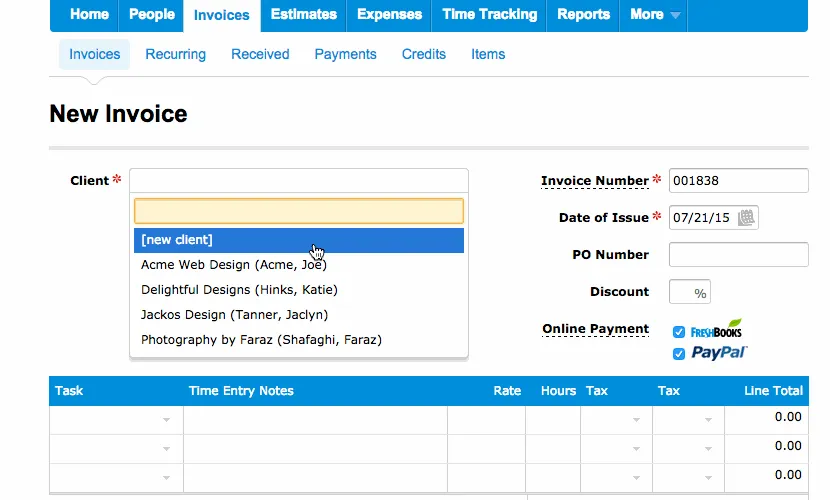This screenshot has width=830, height=500.
Task: Open the Time Tracking tab
Action: point(489,15)
